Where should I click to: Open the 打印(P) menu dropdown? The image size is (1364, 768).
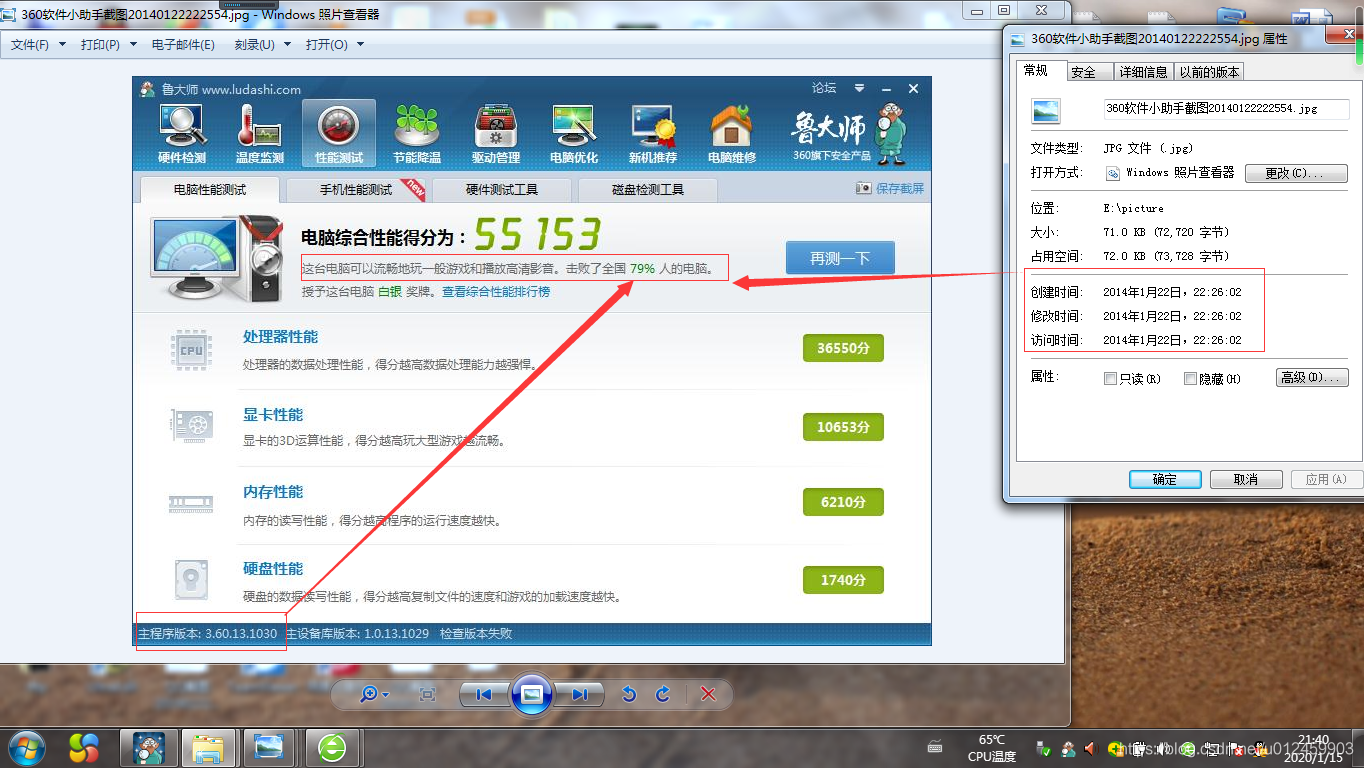point(108,45)
